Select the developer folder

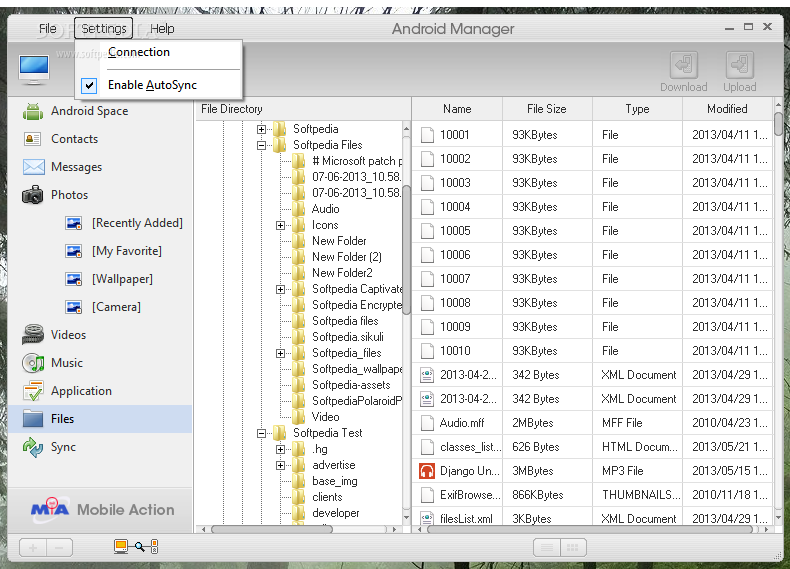336,513
